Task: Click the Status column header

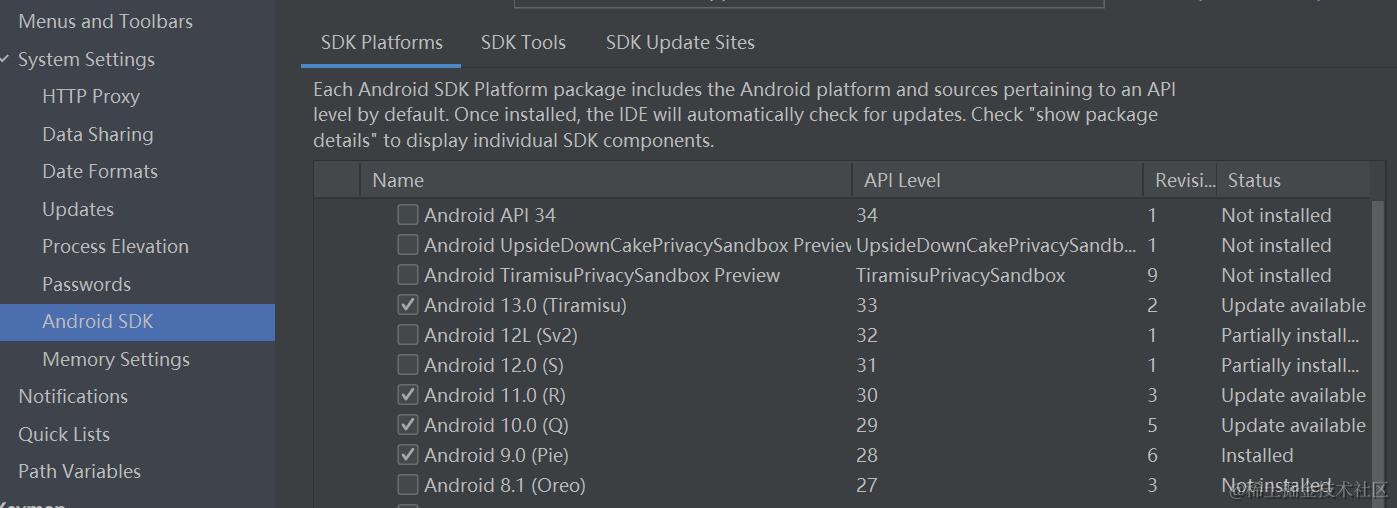Action: pyautogui.click(x=1254, y=181)
